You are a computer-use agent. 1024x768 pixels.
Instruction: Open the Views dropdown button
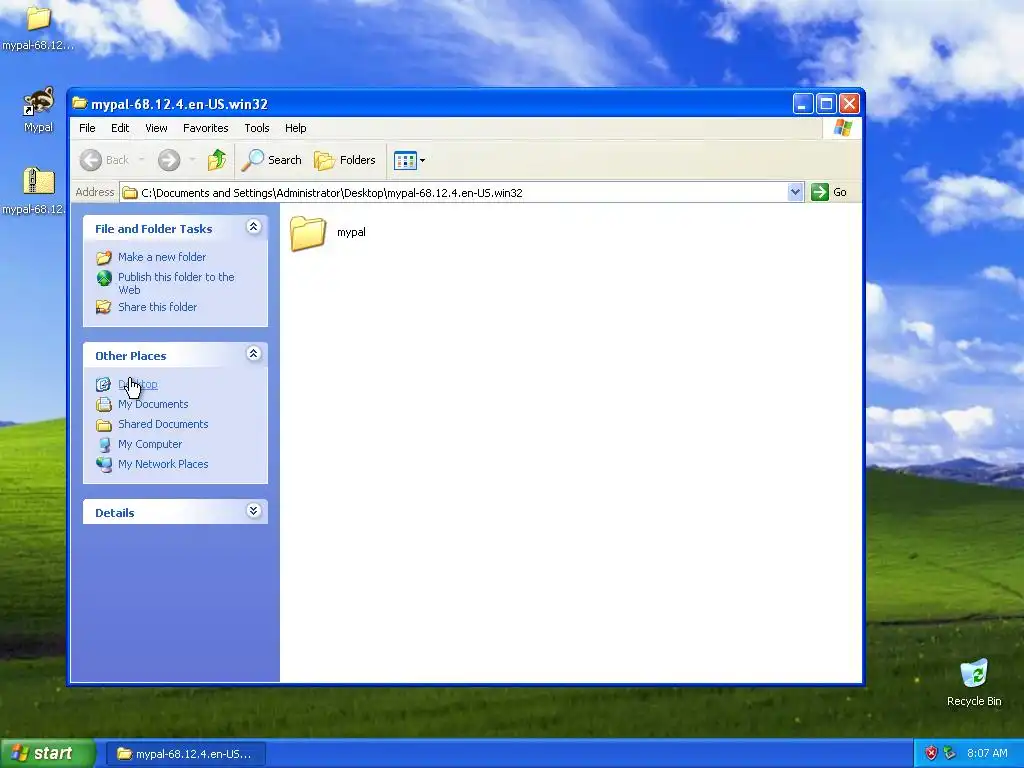point(409,160)
